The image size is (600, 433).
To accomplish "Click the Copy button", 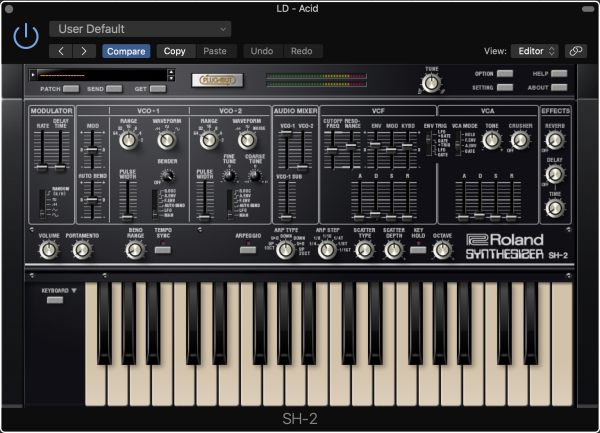I will (174, 51).
